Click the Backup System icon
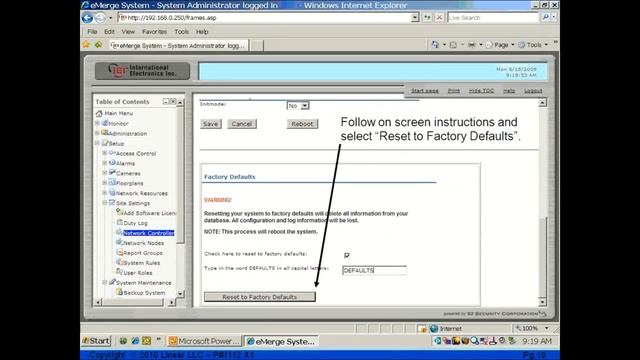Screen dimensions: 640x360 120,292
